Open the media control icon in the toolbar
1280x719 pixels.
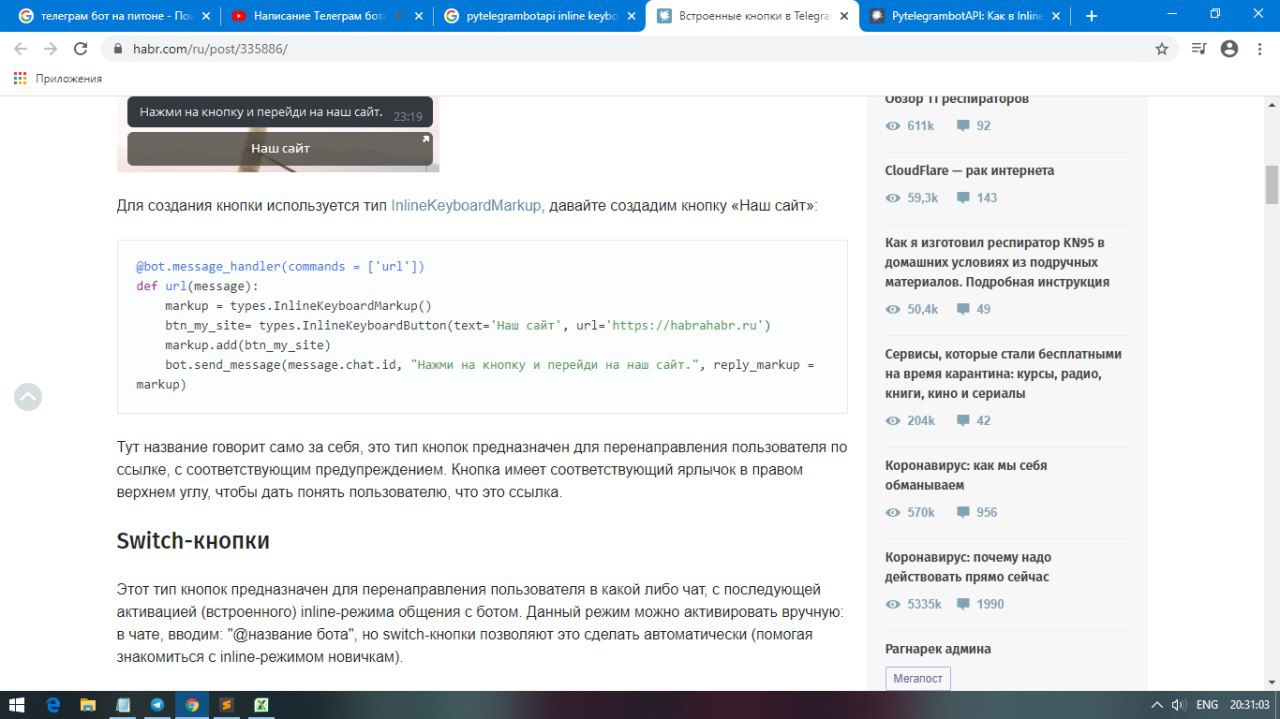(x=1199, y=48)
